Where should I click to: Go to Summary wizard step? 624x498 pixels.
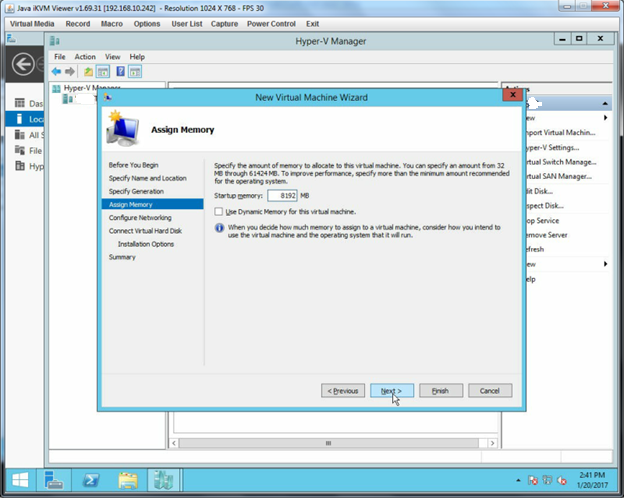[x=122, y=257]
